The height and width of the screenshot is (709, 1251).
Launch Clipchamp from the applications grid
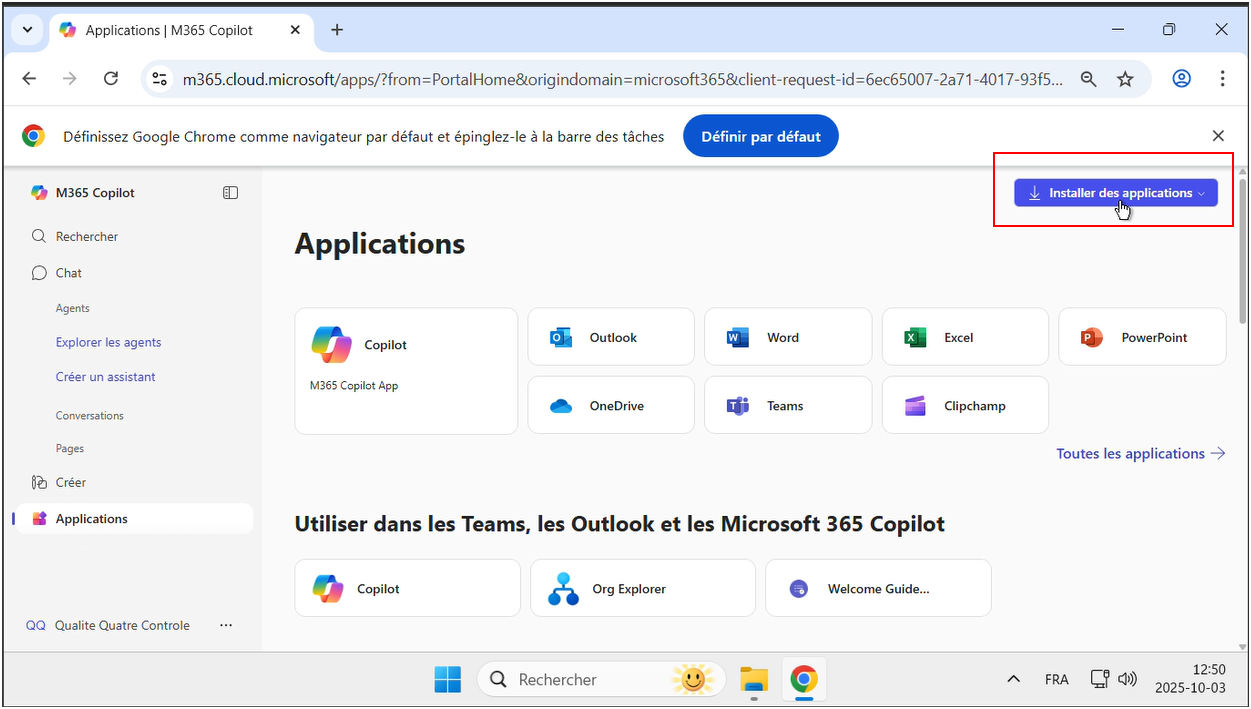point(965,405)
